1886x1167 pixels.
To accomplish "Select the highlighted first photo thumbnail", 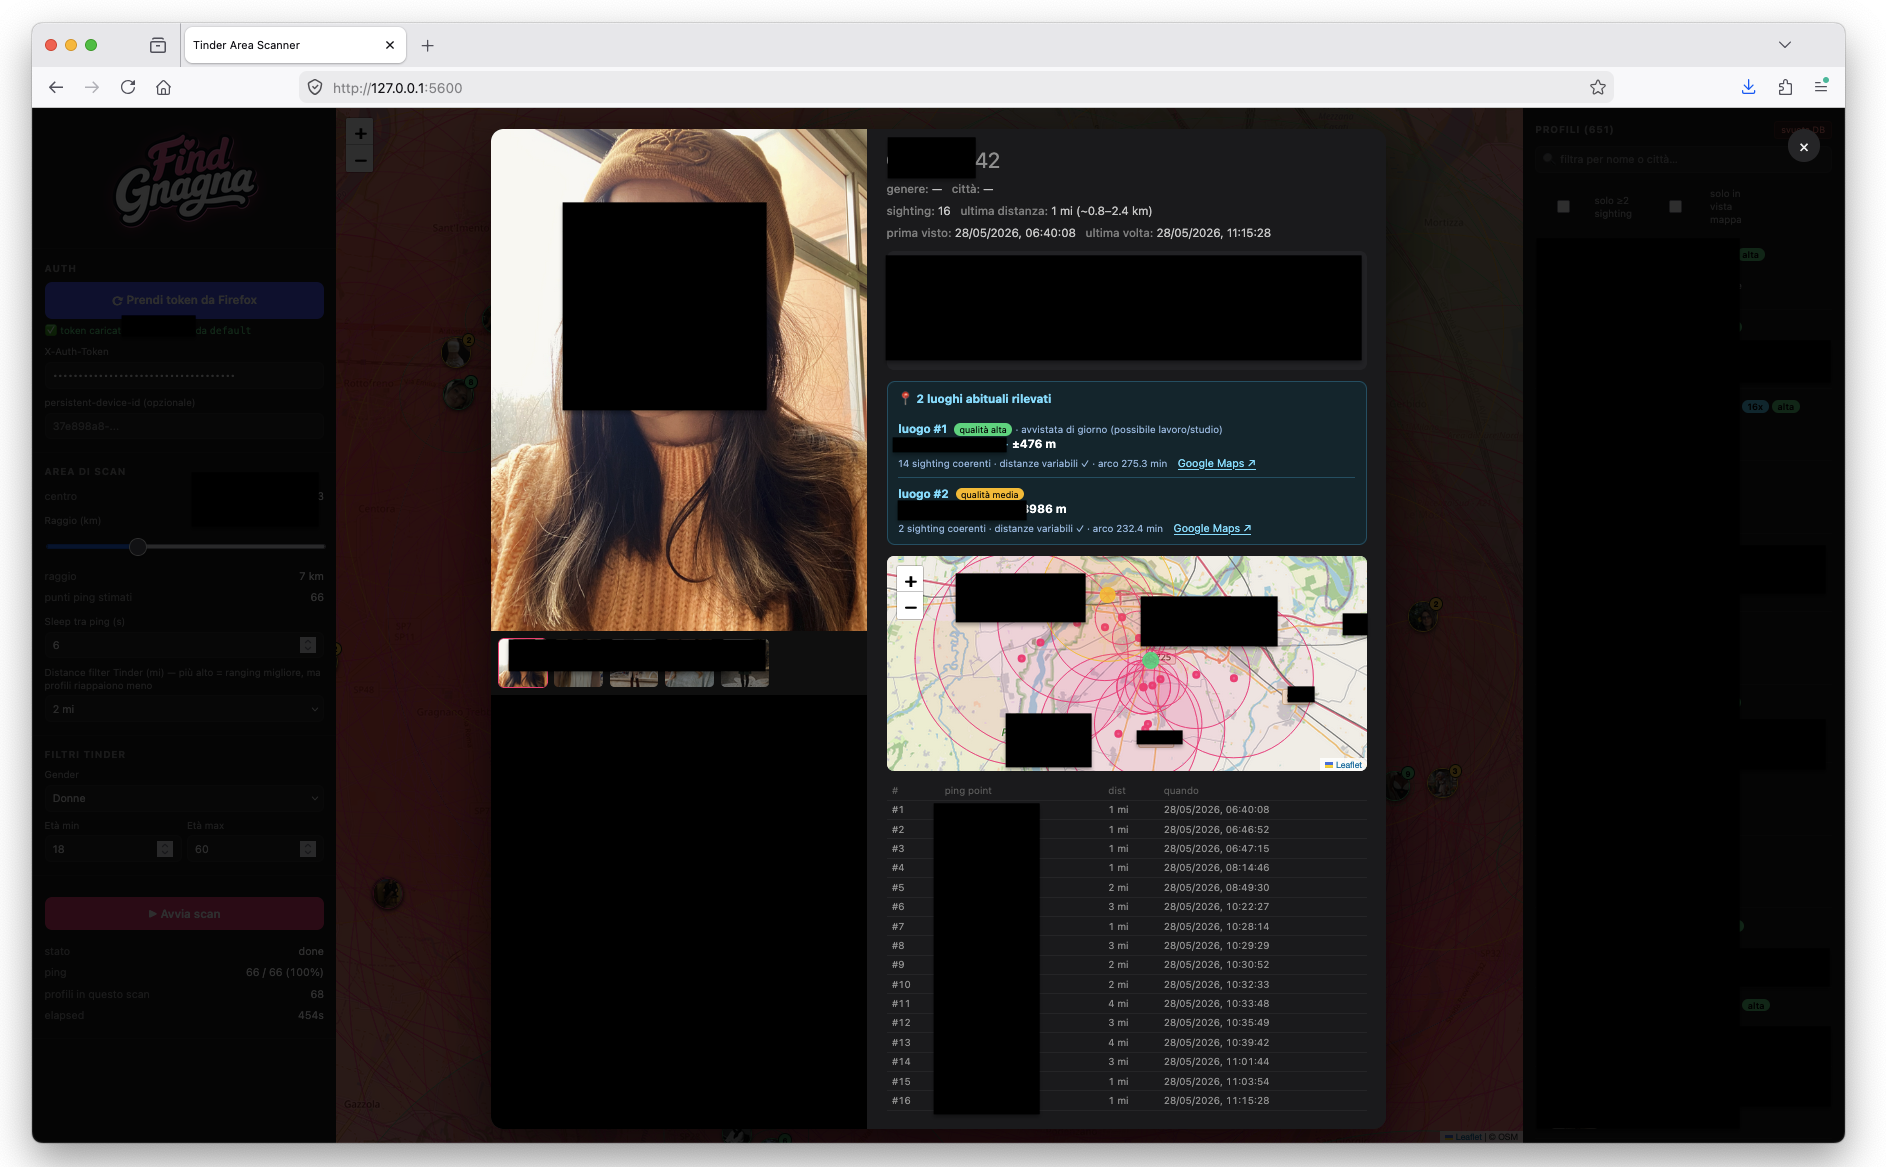I will point(523,663).
